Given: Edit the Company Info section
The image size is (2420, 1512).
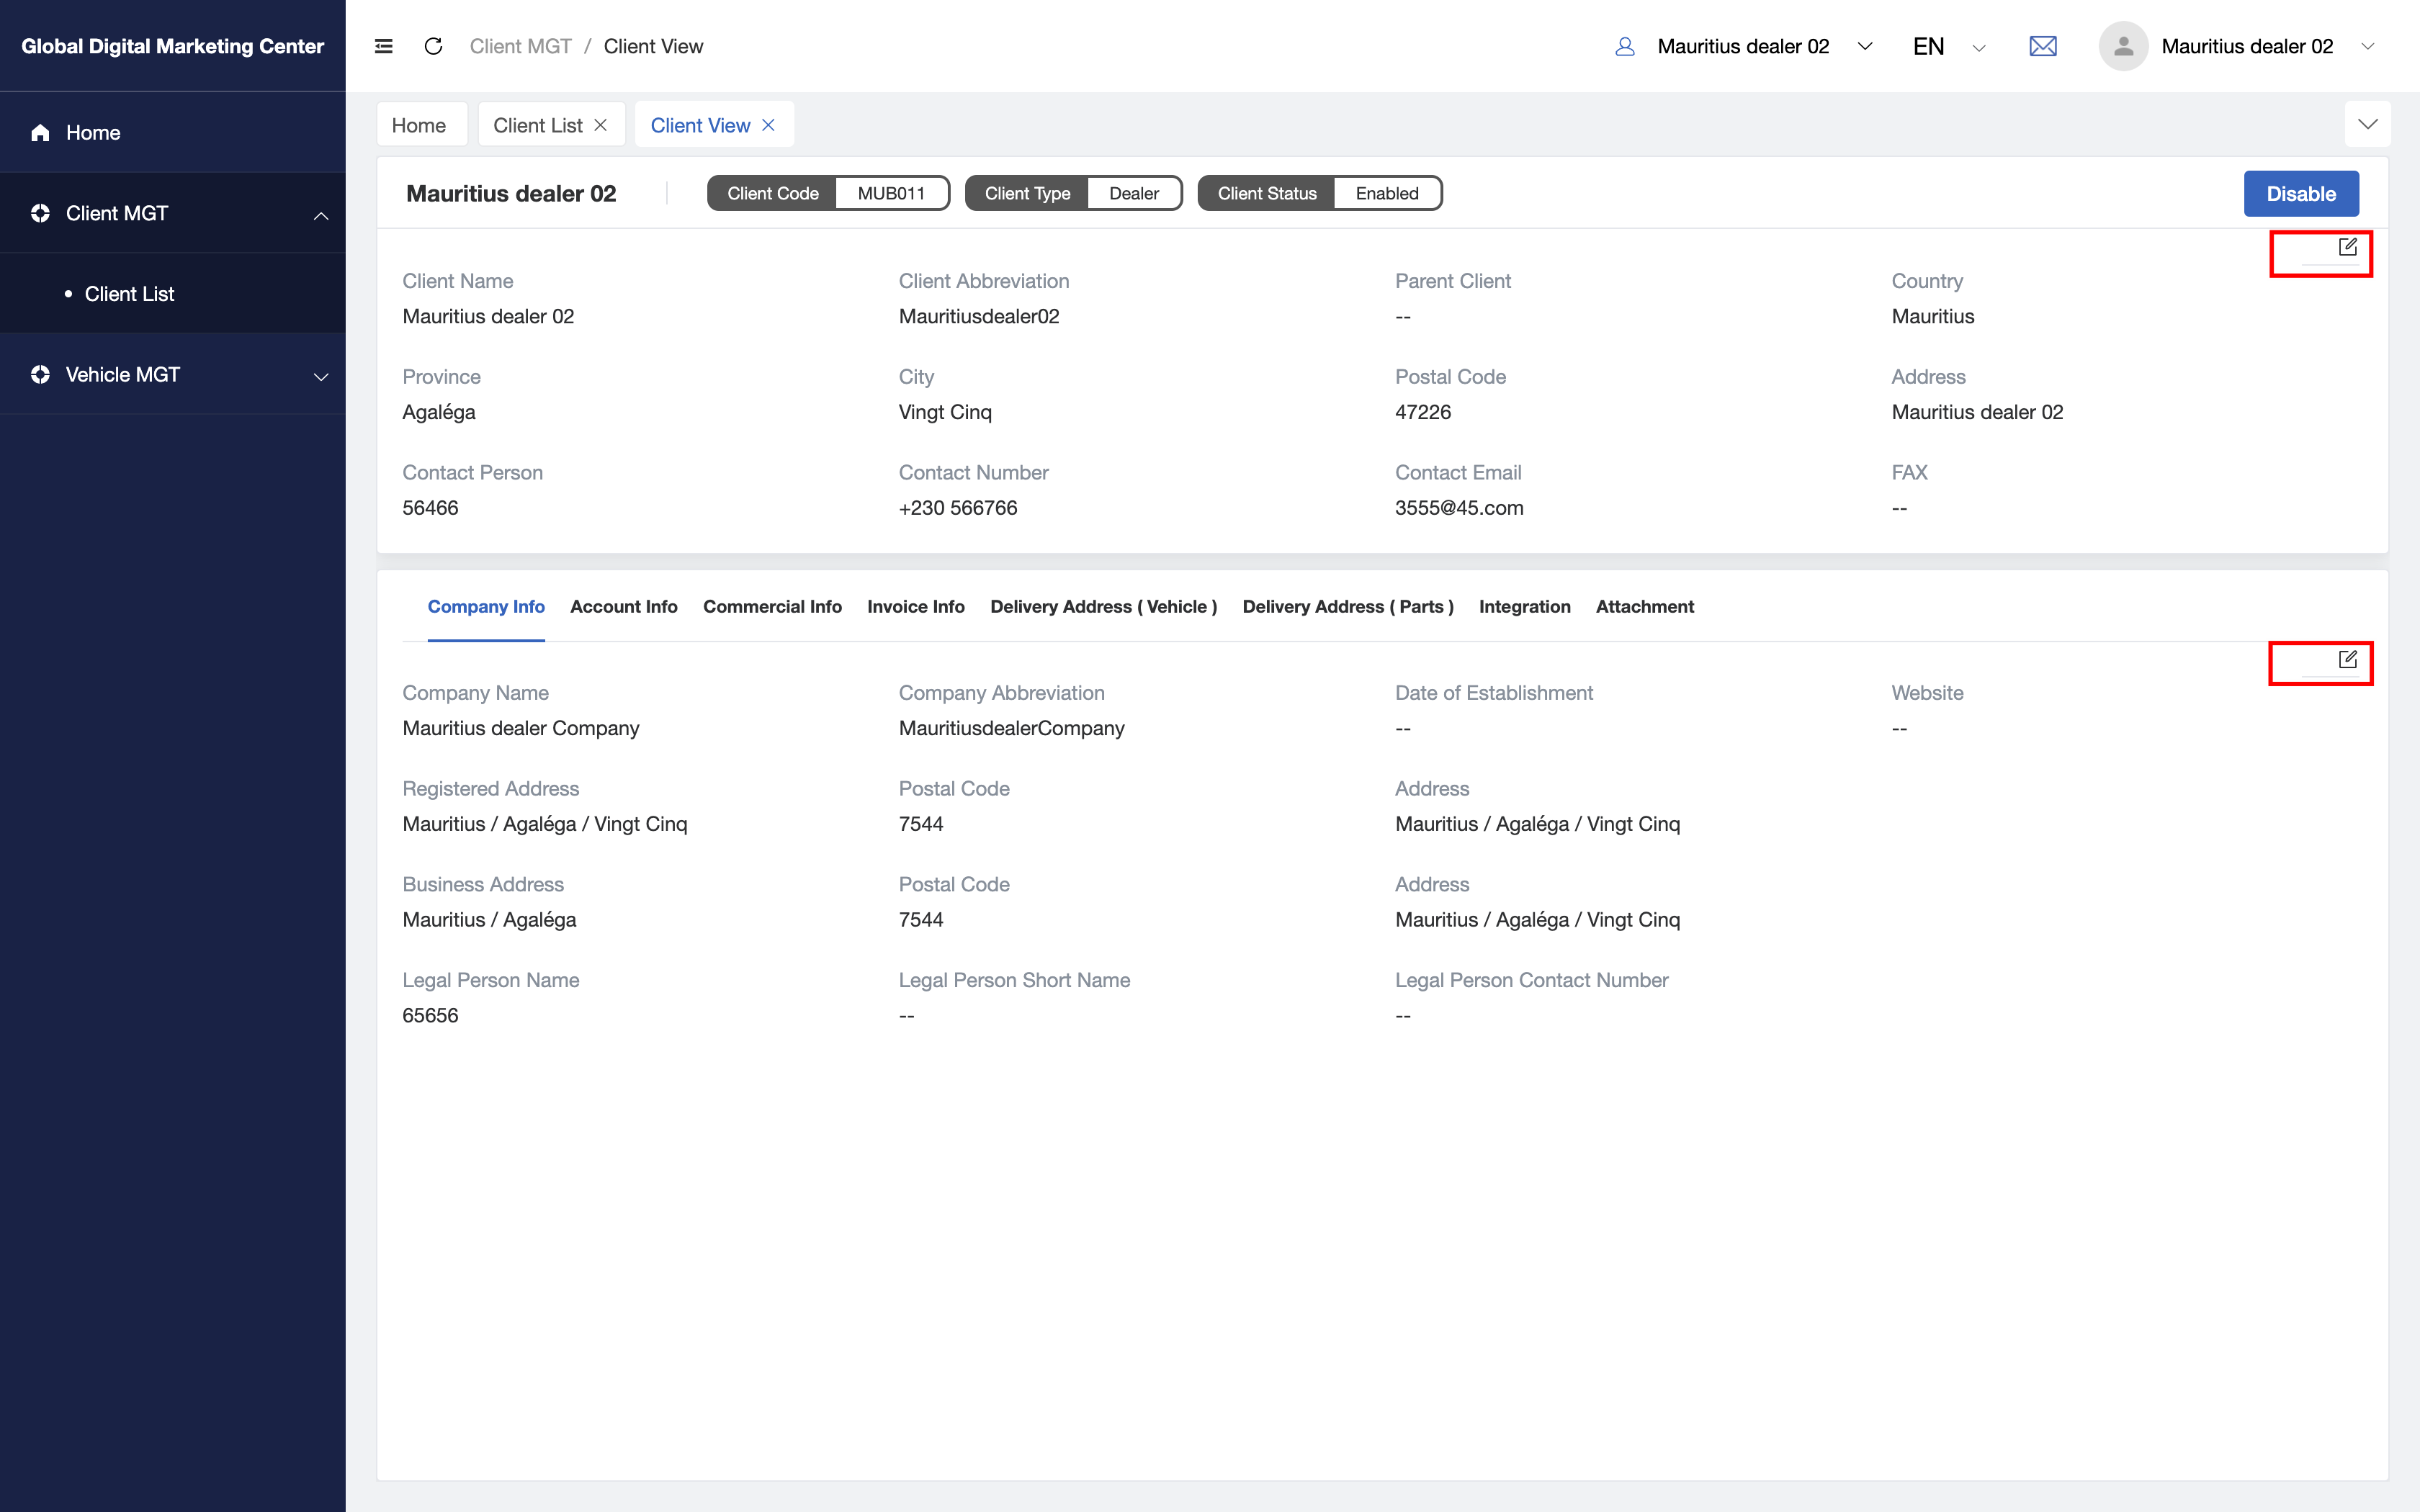Looking at the screenshot, I should click(x=2347, y=659).
